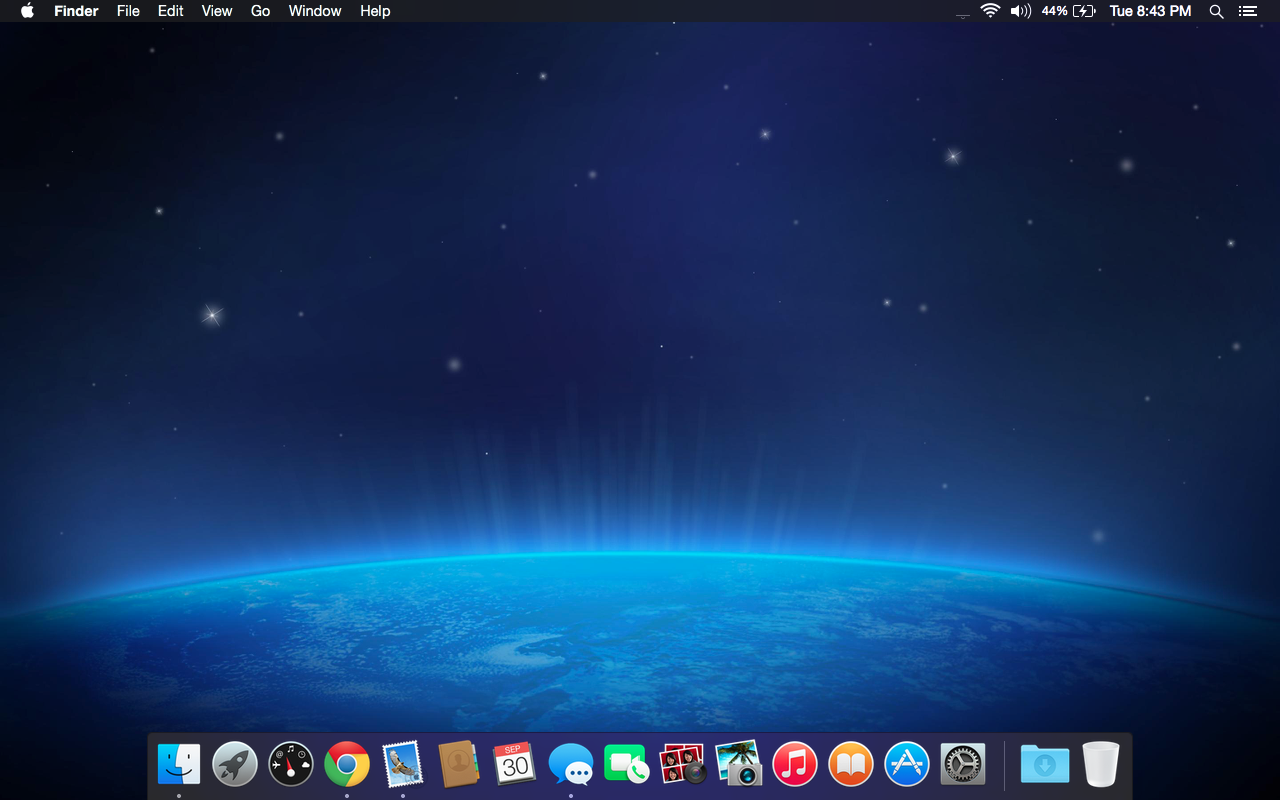The height and width of the screenshot is (800, 1280).
Task: Open the Trash in the Dock
Action: click(1101, 765)
